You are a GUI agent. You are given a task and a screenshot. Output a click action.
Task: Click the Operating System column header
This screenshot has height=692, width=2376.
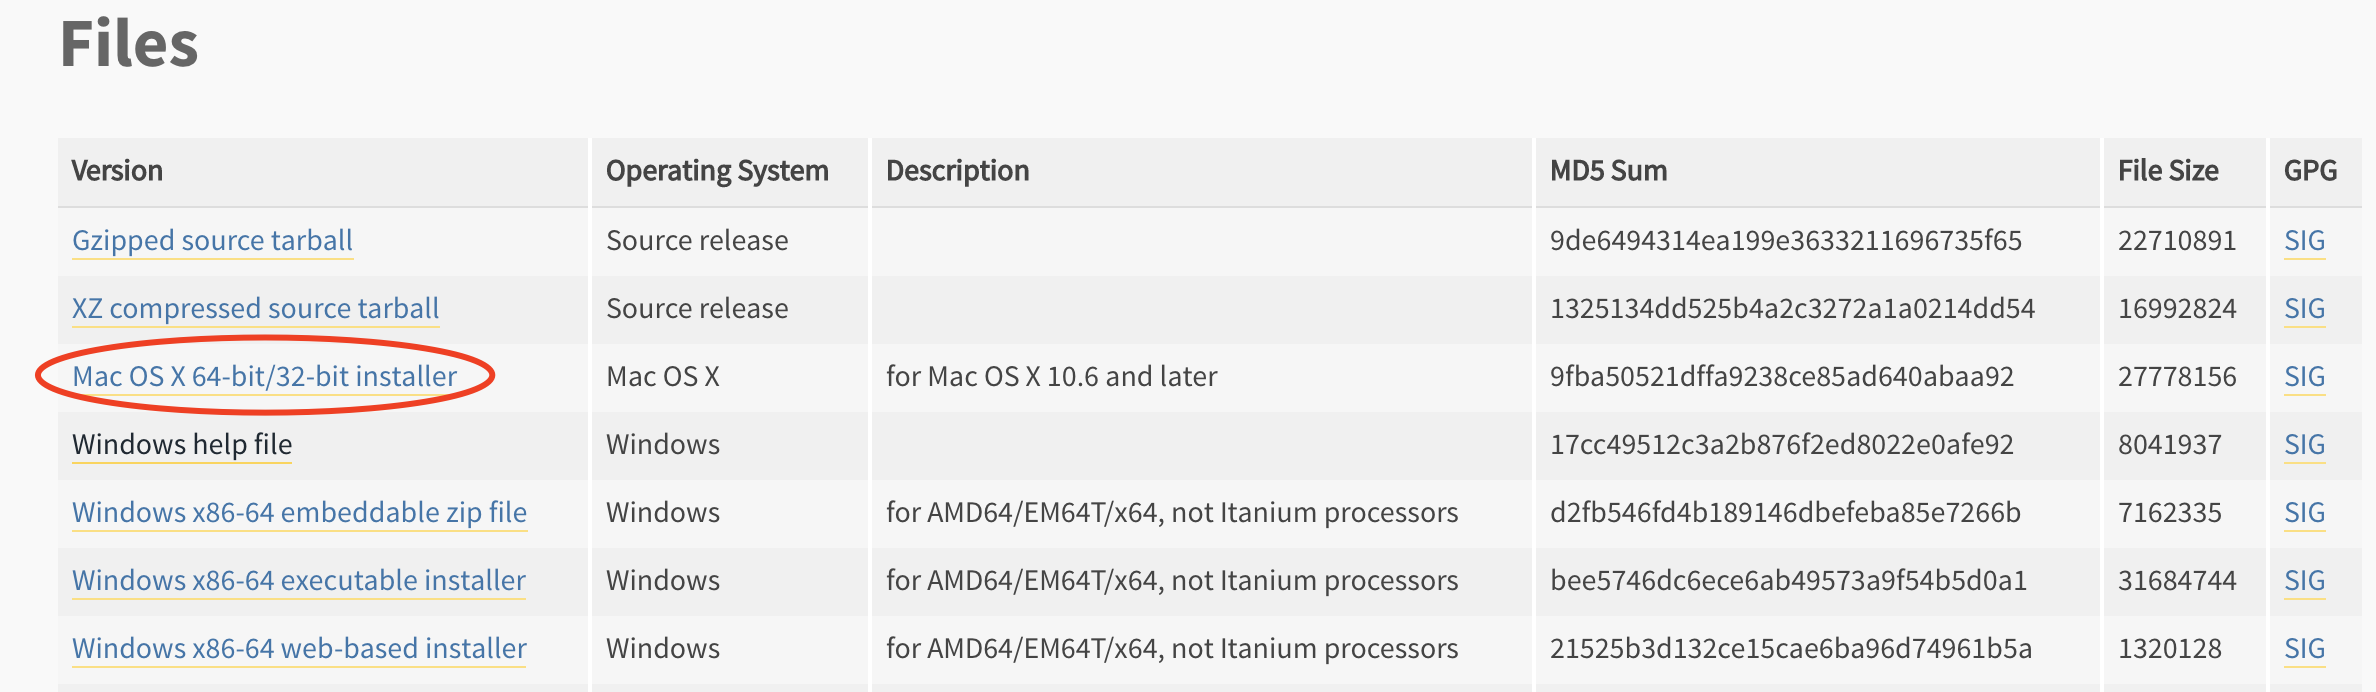pyautogui.click(x=717, y=171)
